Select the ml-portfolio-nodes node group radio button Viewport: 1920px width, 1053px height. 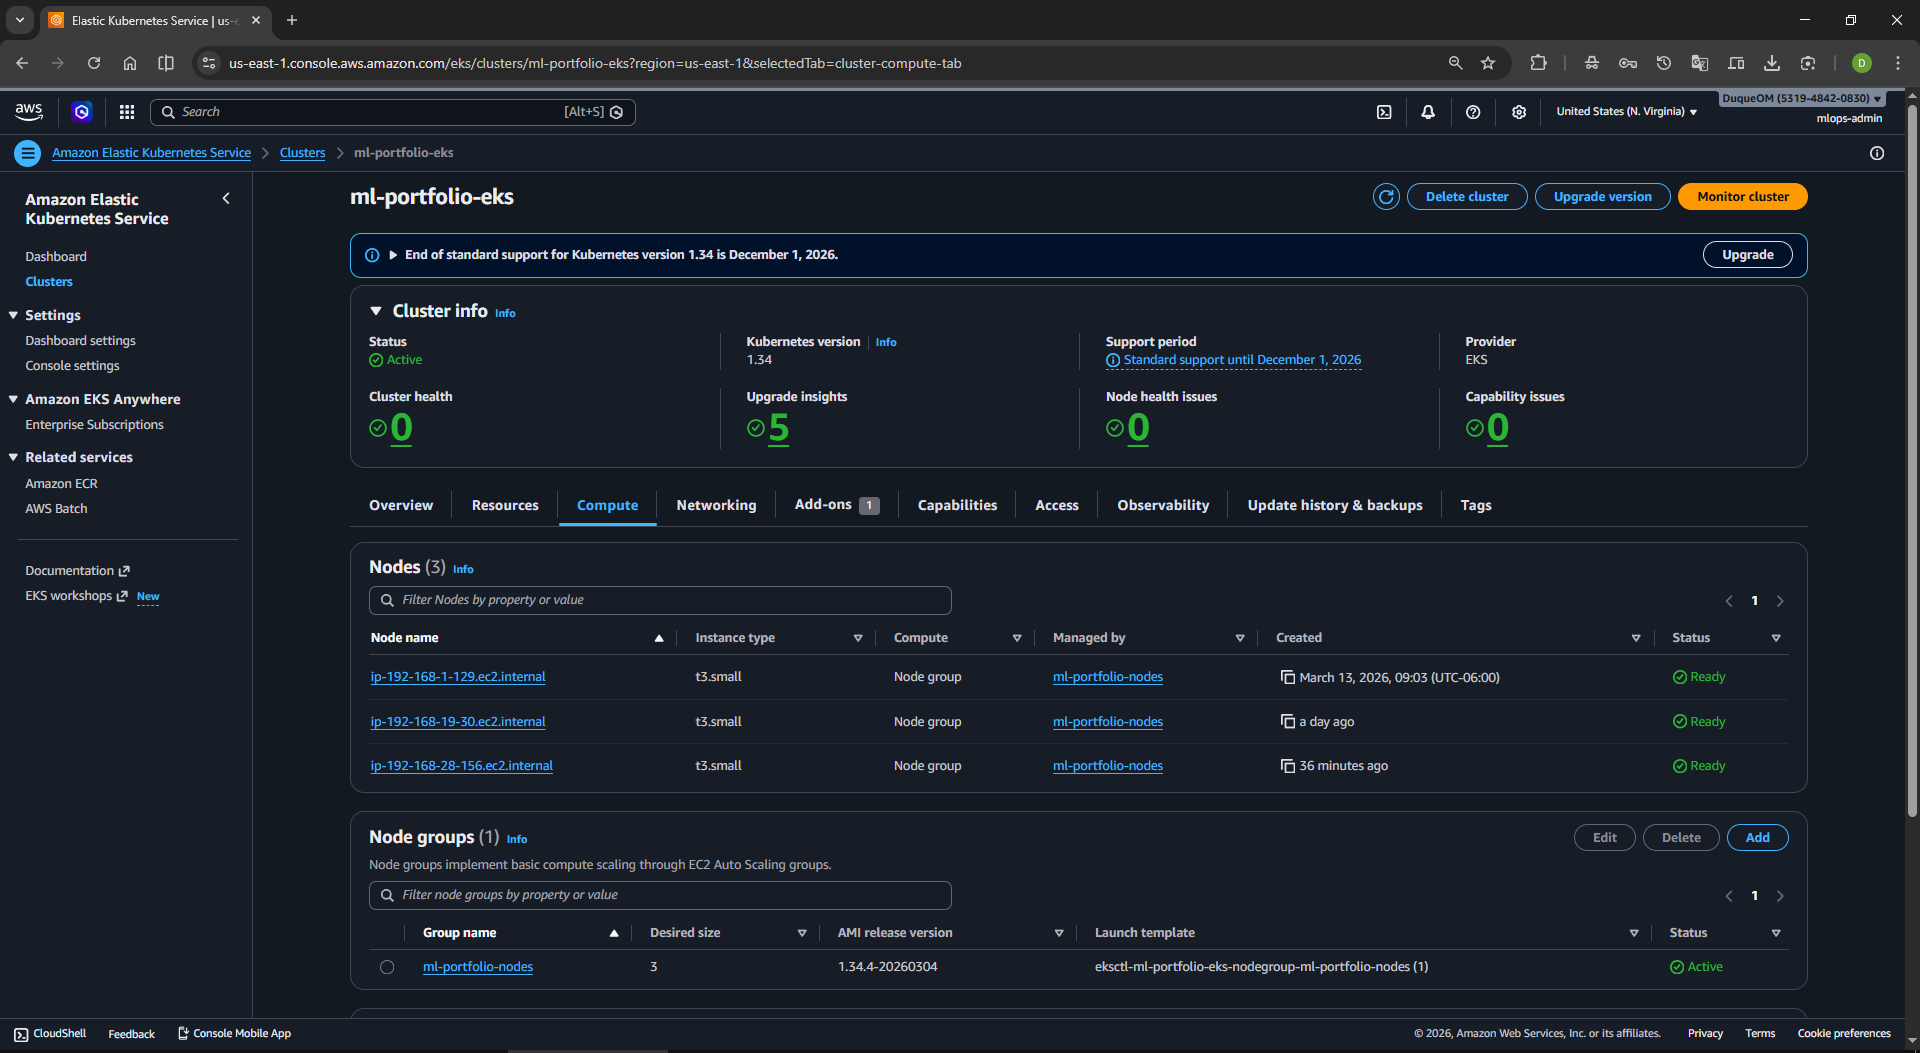pyautogui.click(x=387, y=967)
